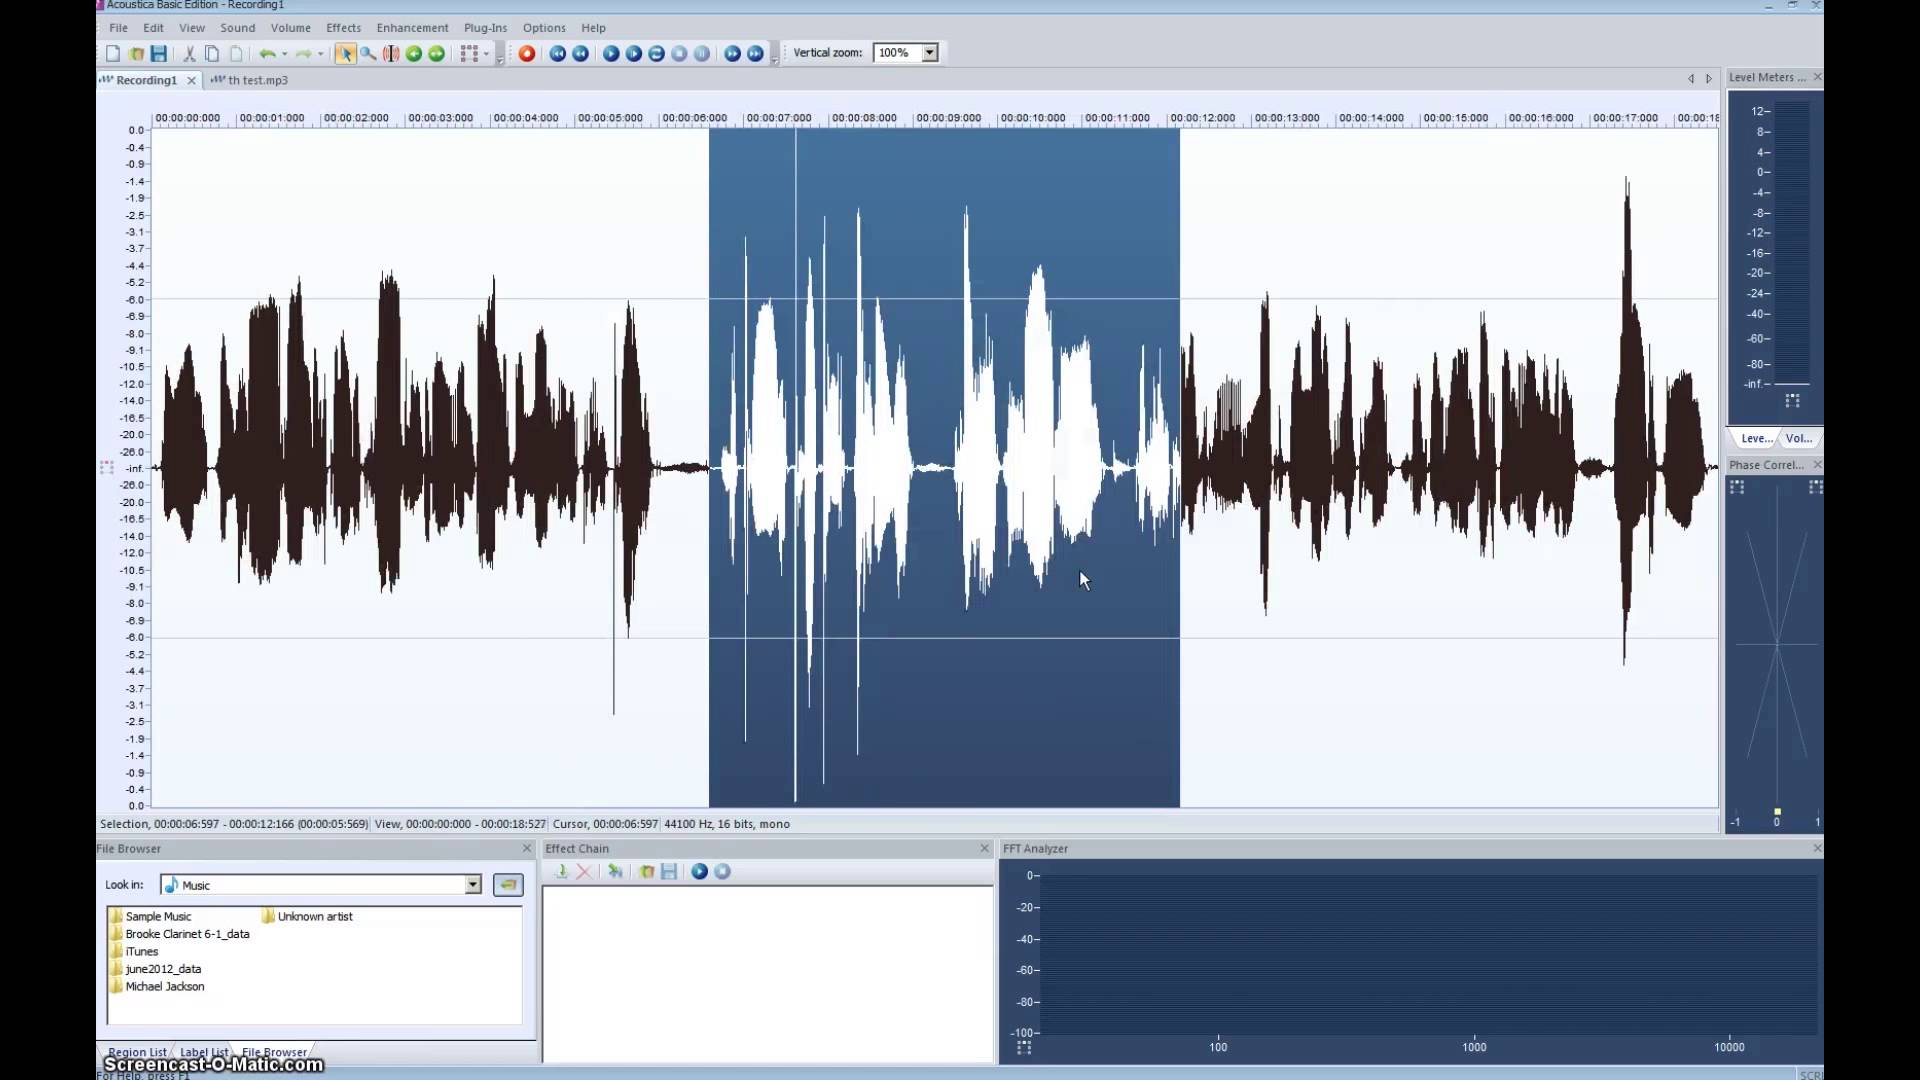Stop preview in Effect Chain panel
The height and width of the screenshot is (1080, 1920).
tap(723, 872)
